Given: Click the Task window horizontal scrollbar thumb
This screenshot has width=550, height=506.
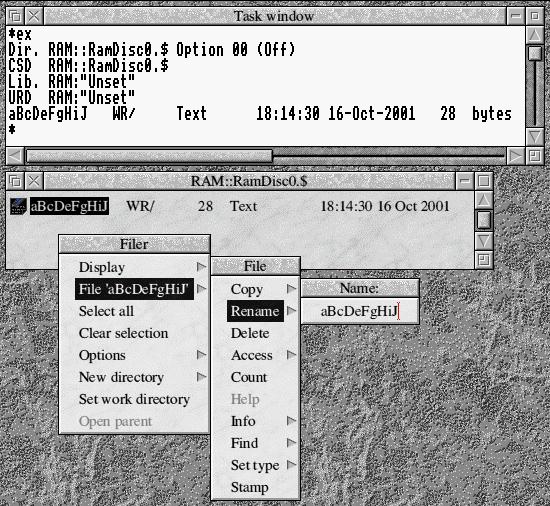Looking at the screenshot, I should point(149,156).
